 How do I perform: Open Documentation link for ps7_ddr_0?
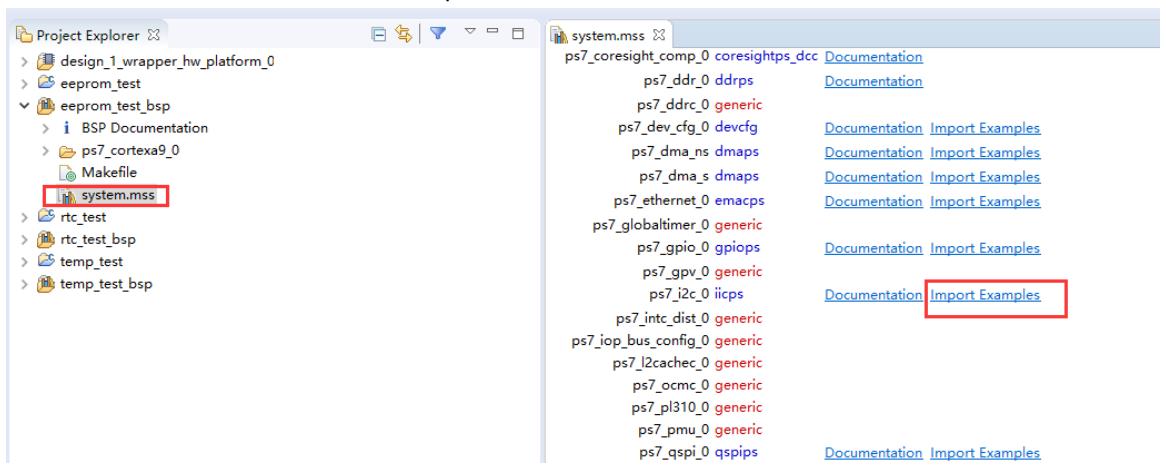[x=873, y=81]
